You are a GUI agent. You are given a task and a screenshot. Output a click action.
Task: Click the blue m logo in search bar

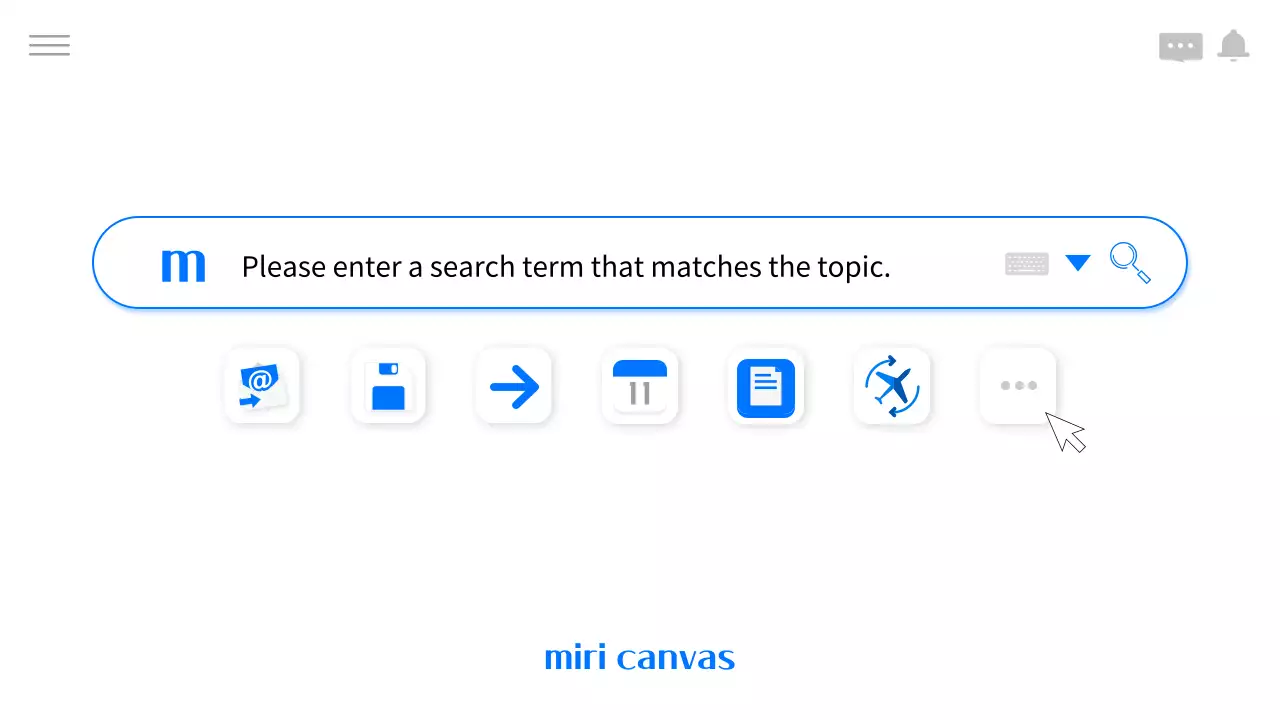tap(183, 266)
